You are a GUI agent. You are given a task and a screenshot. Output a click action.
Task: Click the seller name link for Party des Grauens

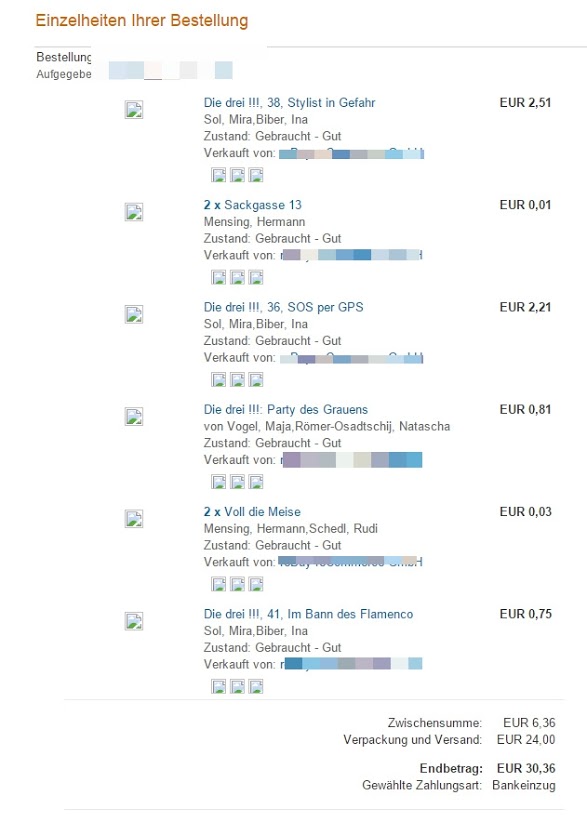tap(352, 460)
